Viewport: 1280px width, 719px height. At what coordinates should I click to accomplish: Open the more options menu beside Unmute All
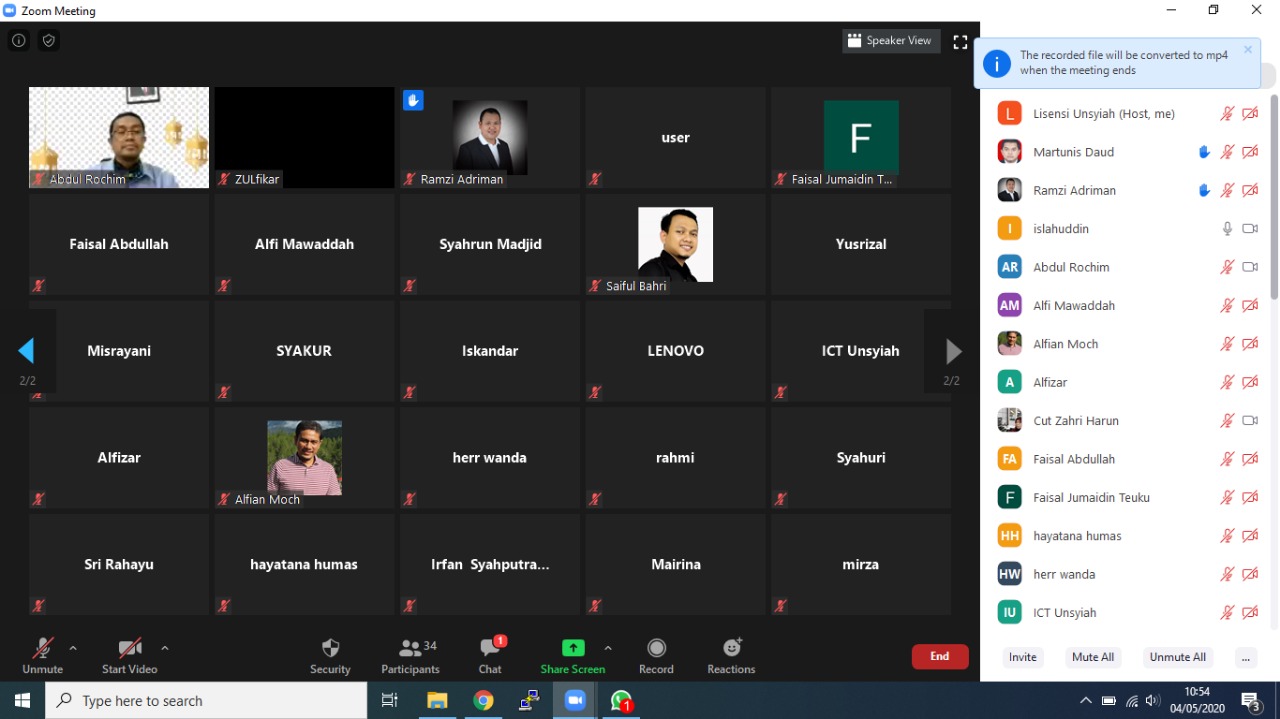(x=1245, y=658)
